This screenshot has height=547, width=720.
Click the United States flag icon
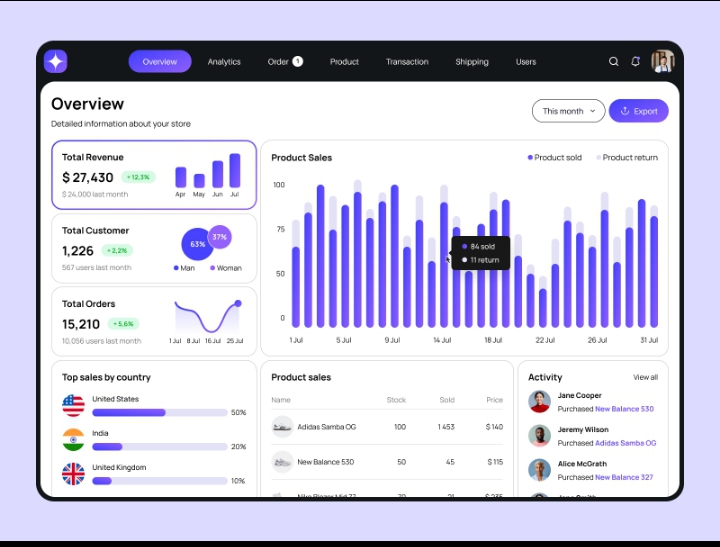click(73, 406)
